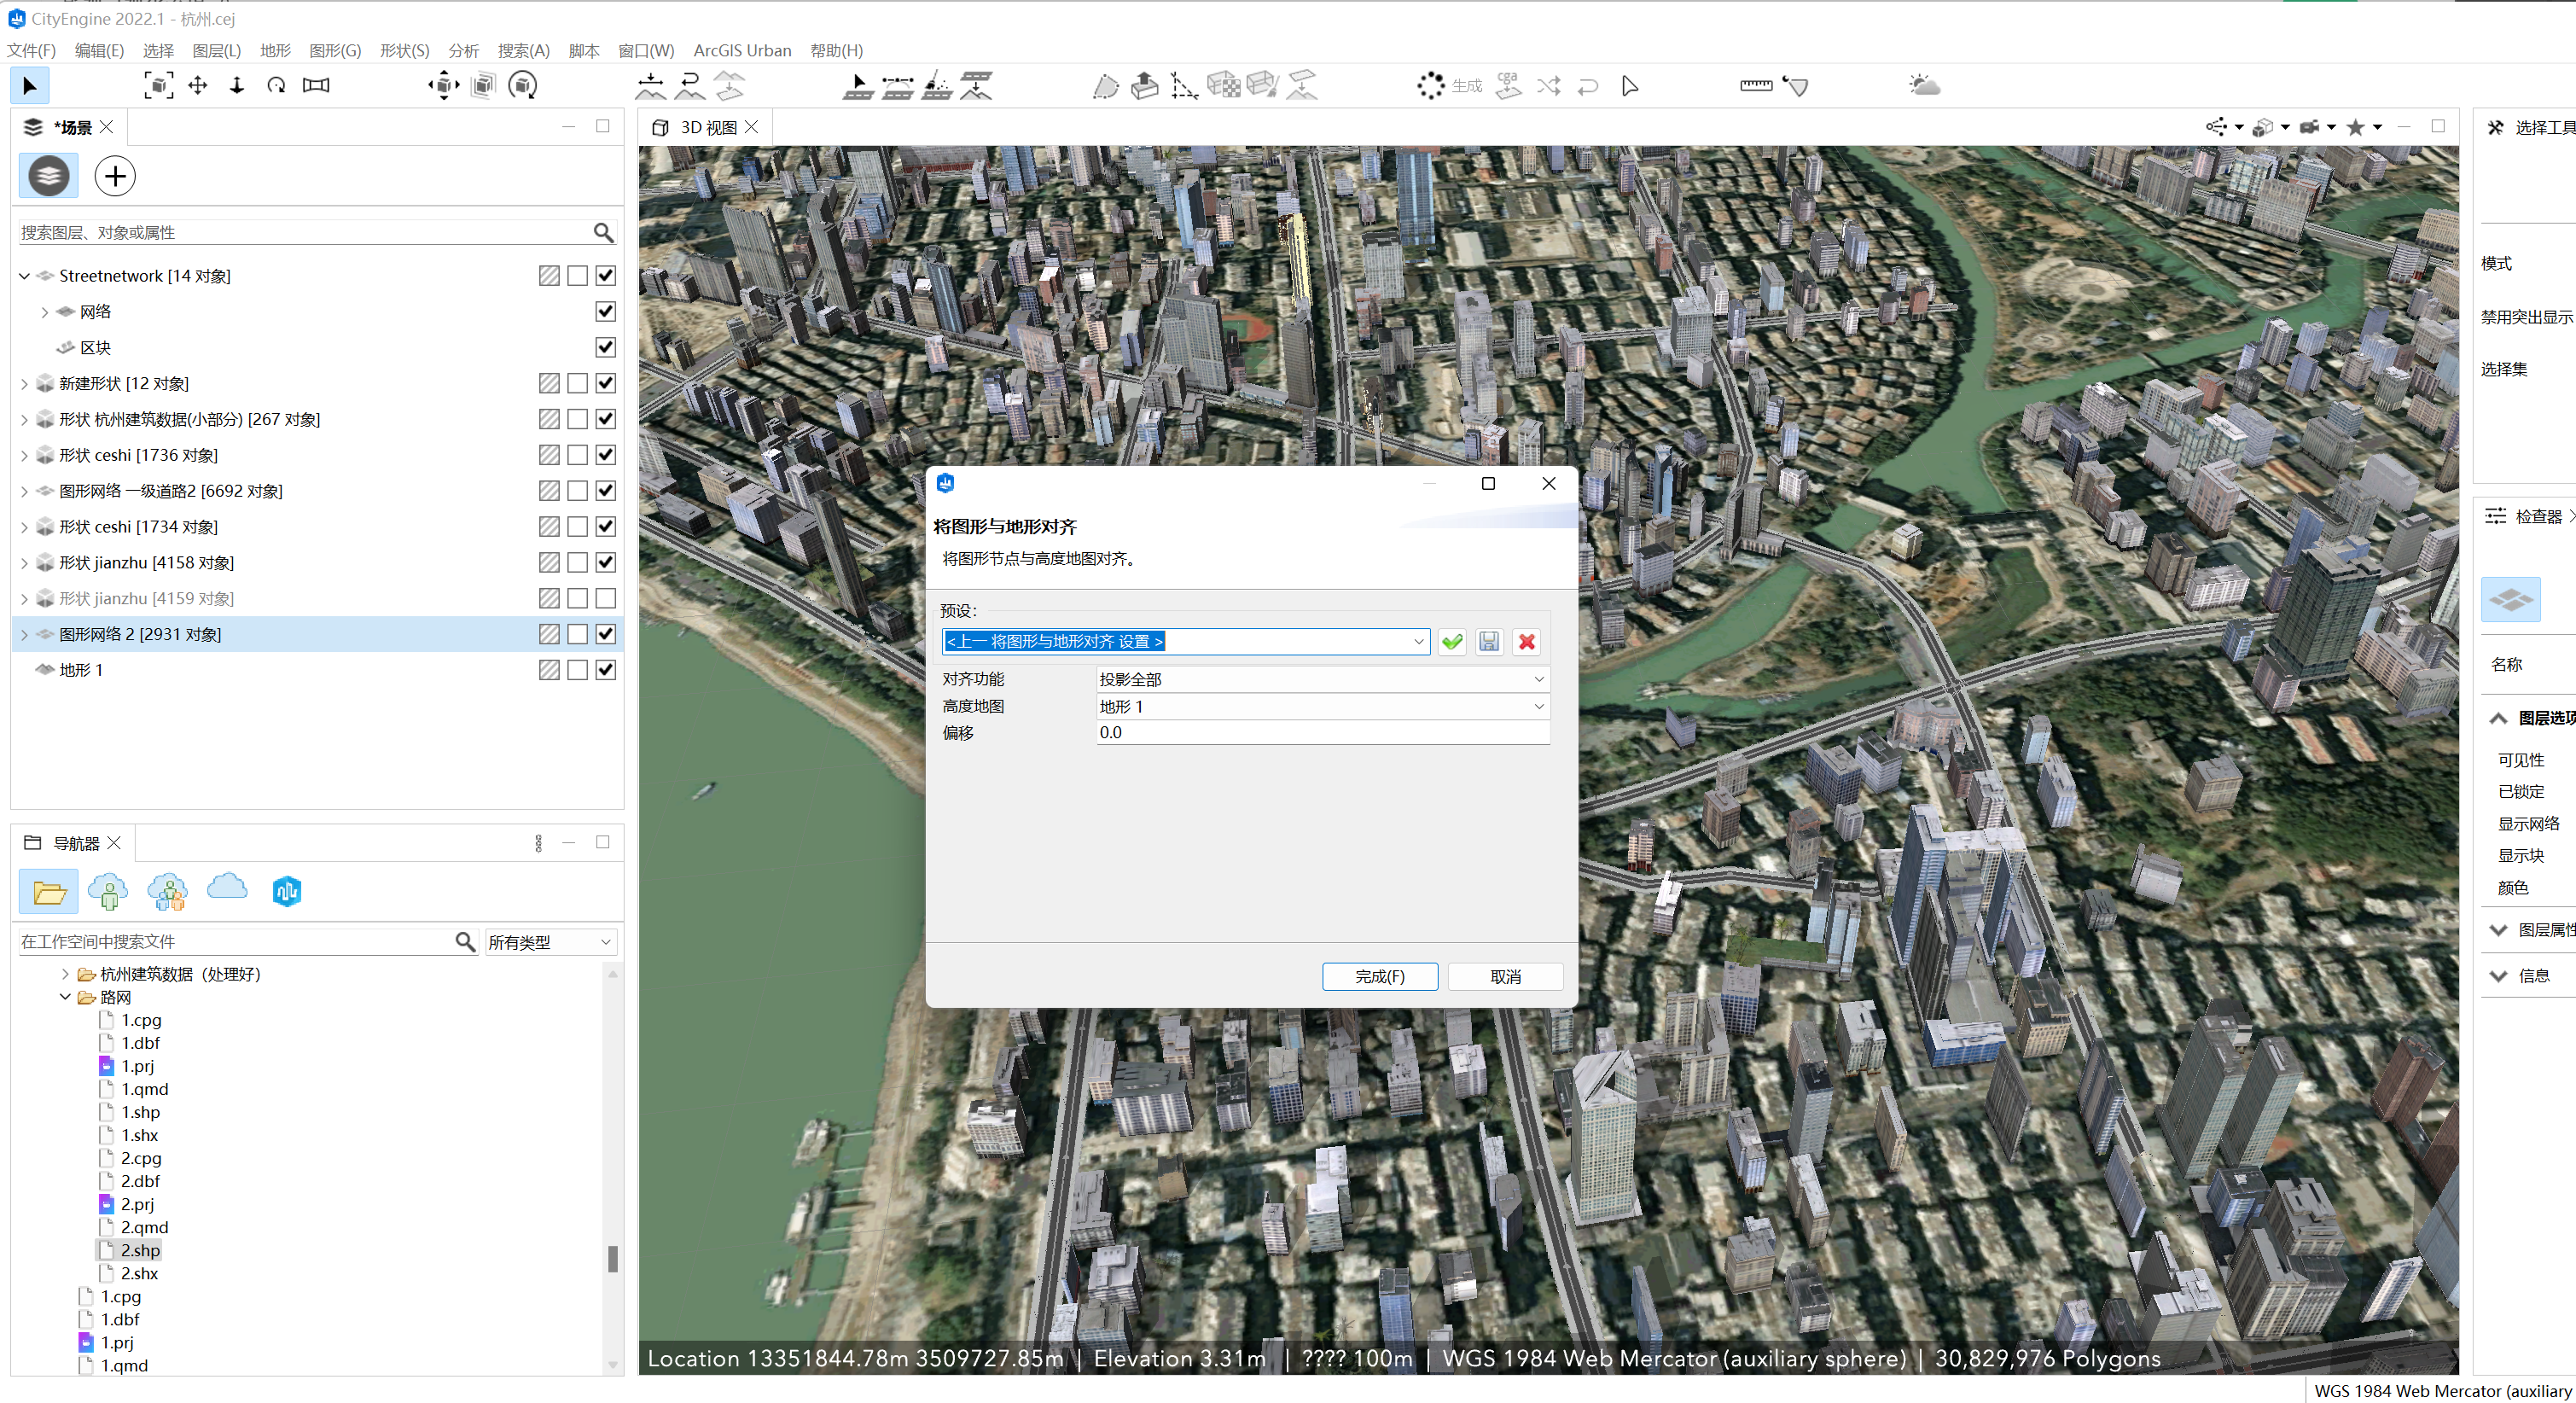
Task: Activate the rotate tool in toolbar
Action: pos(276,86)
